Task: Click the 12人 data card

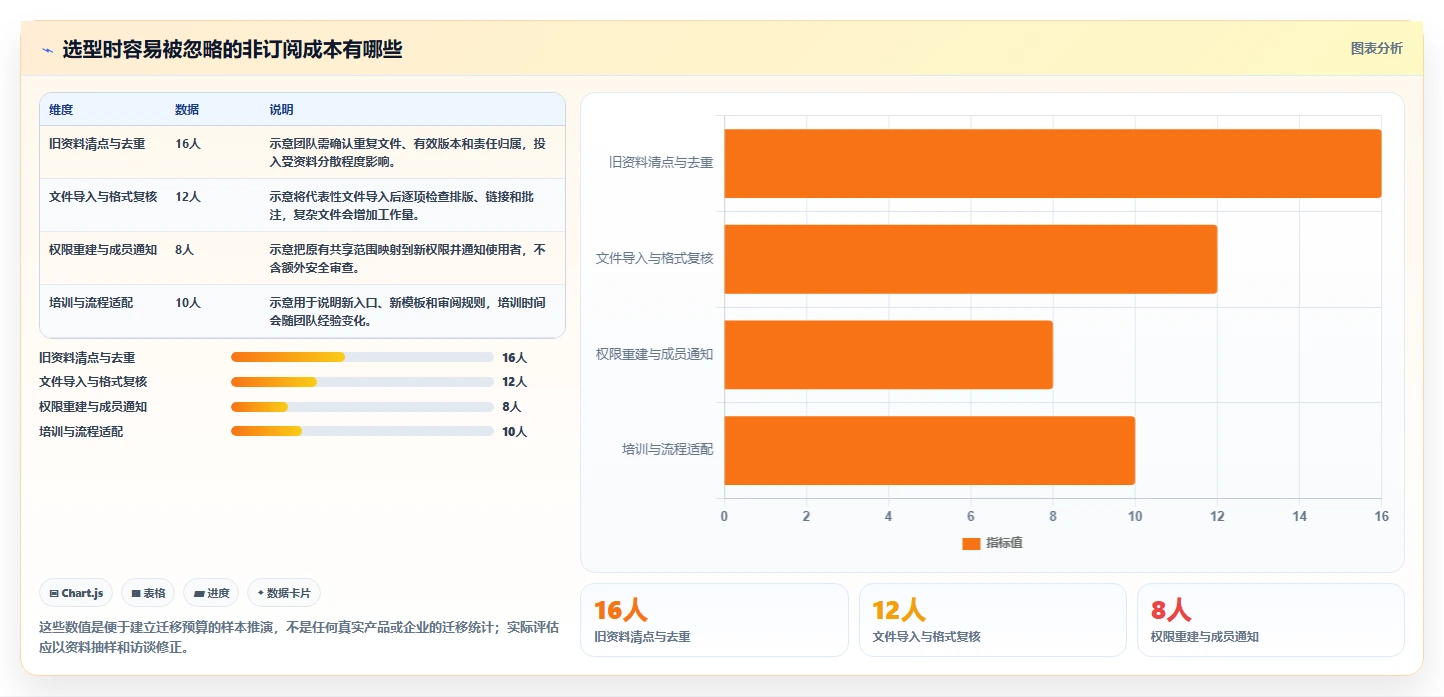Action: 993,620
